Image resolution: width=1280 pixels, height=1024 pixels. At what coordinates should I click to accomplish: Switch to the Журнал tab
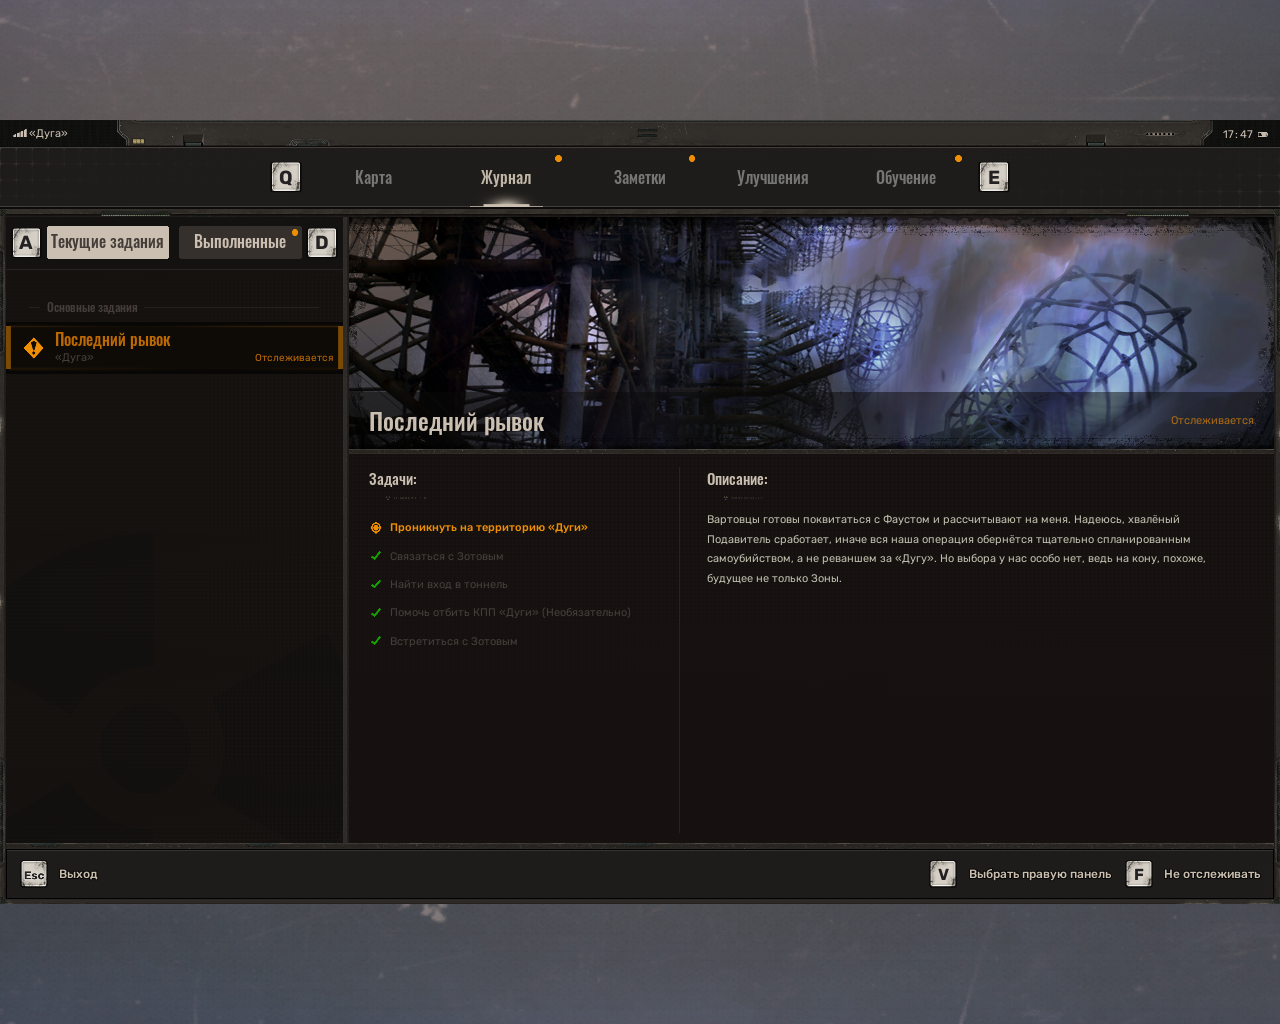pyautogui.click(x=506, y=178)
